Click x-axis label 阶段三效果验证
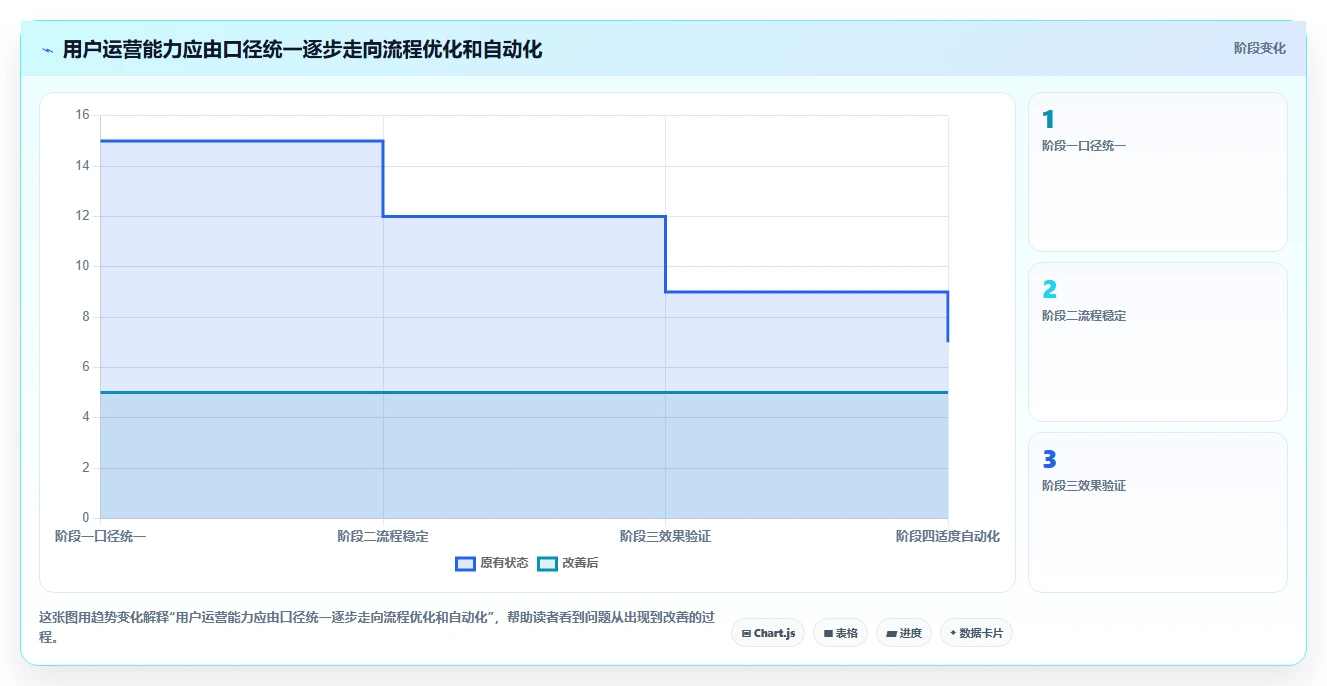Image resolution: width=1327 pixels, height=686 pixels. point(665,536)
